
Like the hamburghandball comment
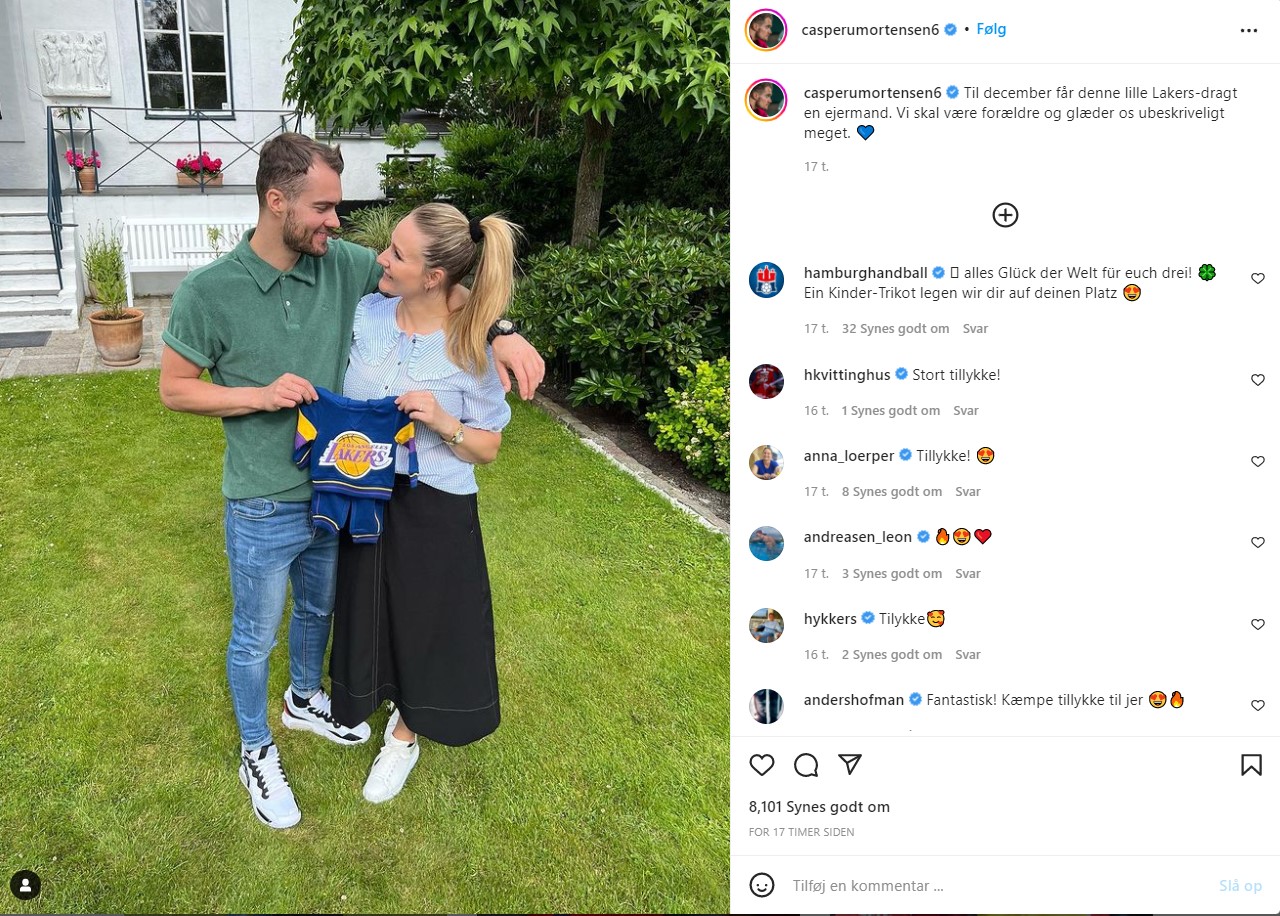1258,279
